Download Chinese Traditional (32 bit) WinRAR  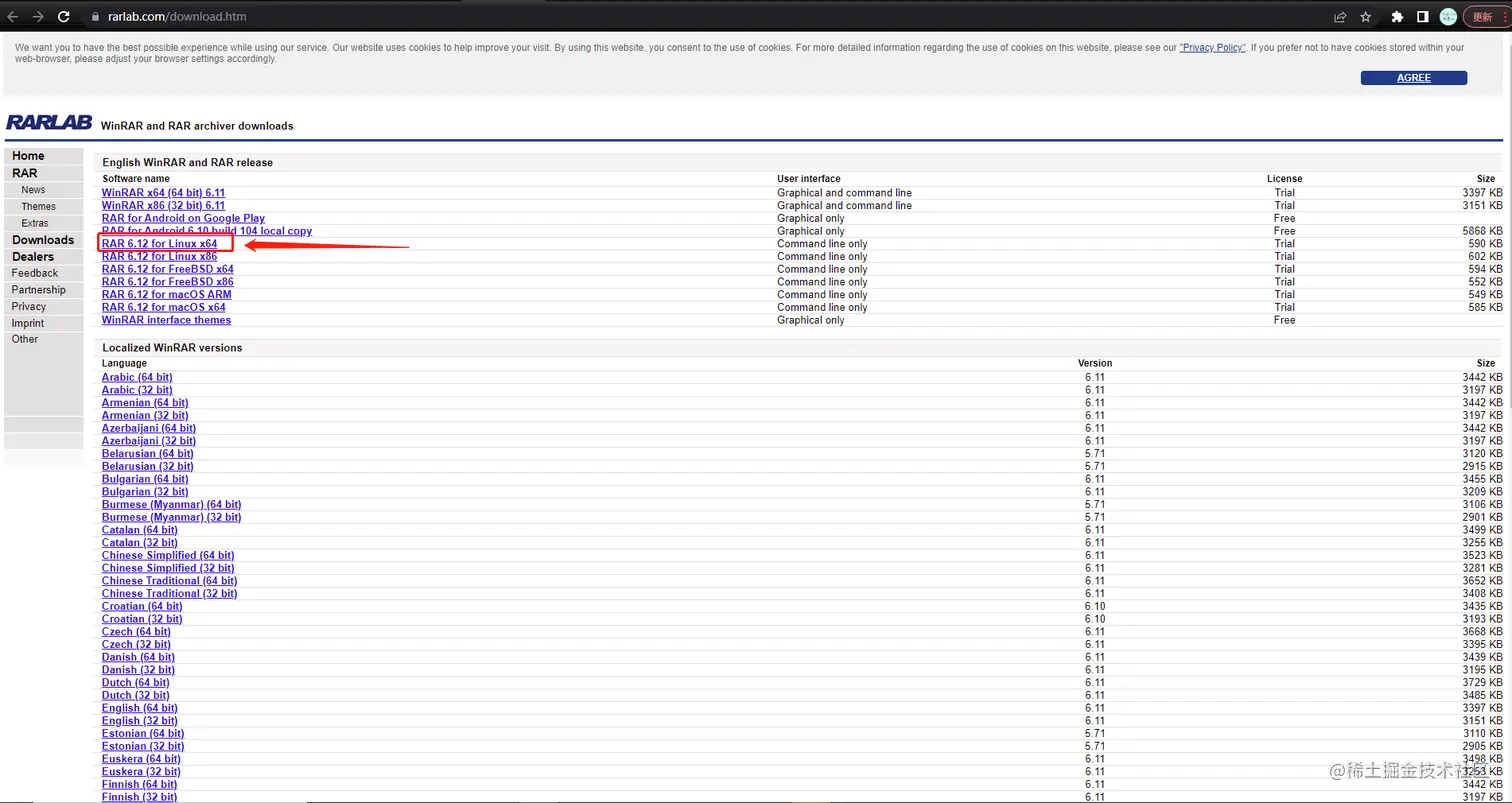click(169, 593)
